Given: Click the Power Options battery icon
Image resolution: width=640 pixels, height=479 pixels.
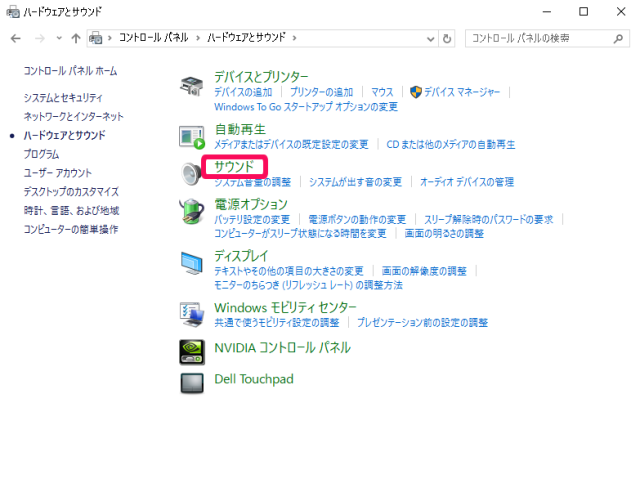Looking at the screenshot, I should [x=191, y=211].
